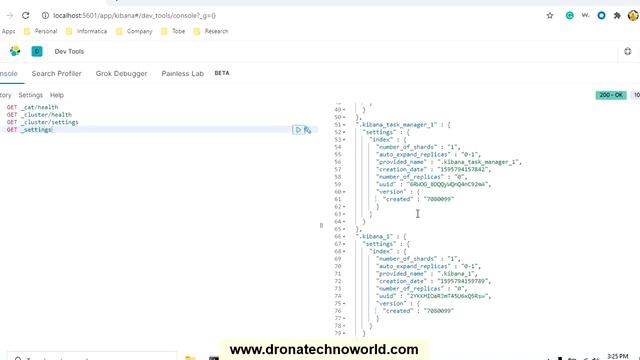Open the Extensions puzzle icon

pos(617,16)
